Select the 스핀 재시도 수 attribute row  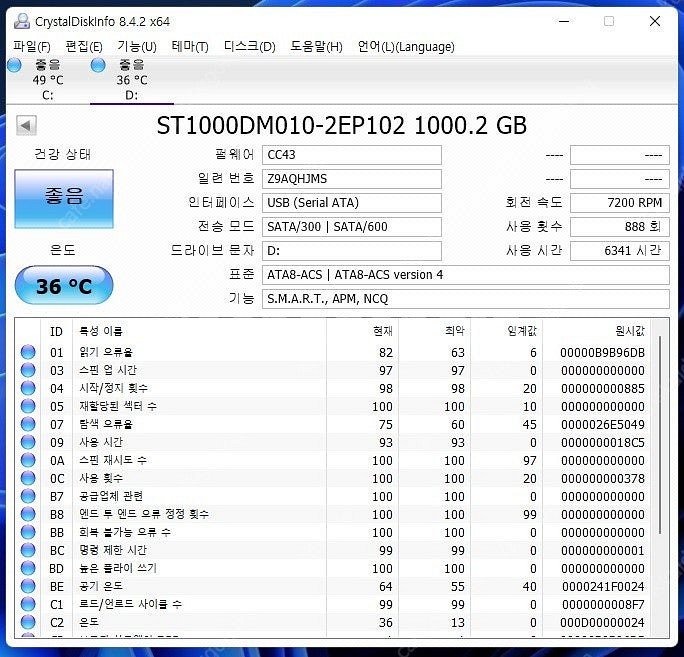[334, 460]
